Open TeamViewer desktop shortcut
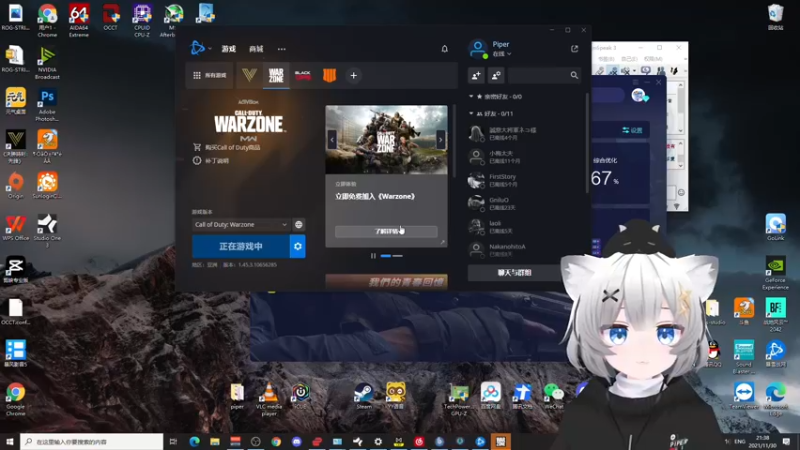Viewport: 800px width, 450px height. tap(744, 396)
